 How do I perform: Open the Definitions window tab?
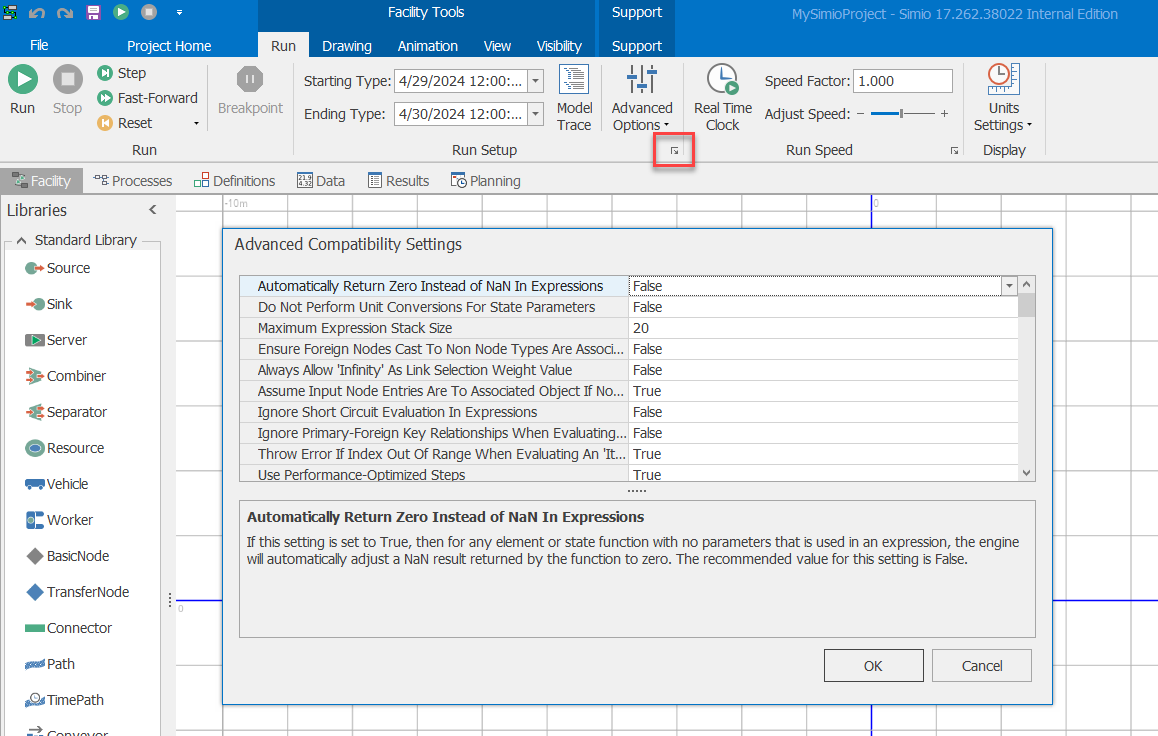[x=235, y=181]
